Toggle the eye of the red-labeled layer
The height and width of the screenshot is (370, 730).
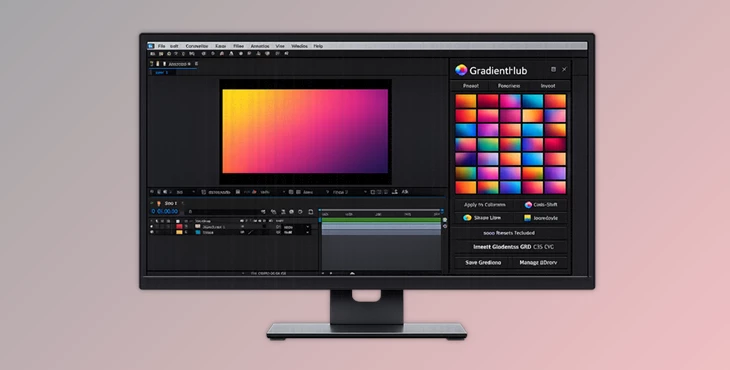(152, 227)
